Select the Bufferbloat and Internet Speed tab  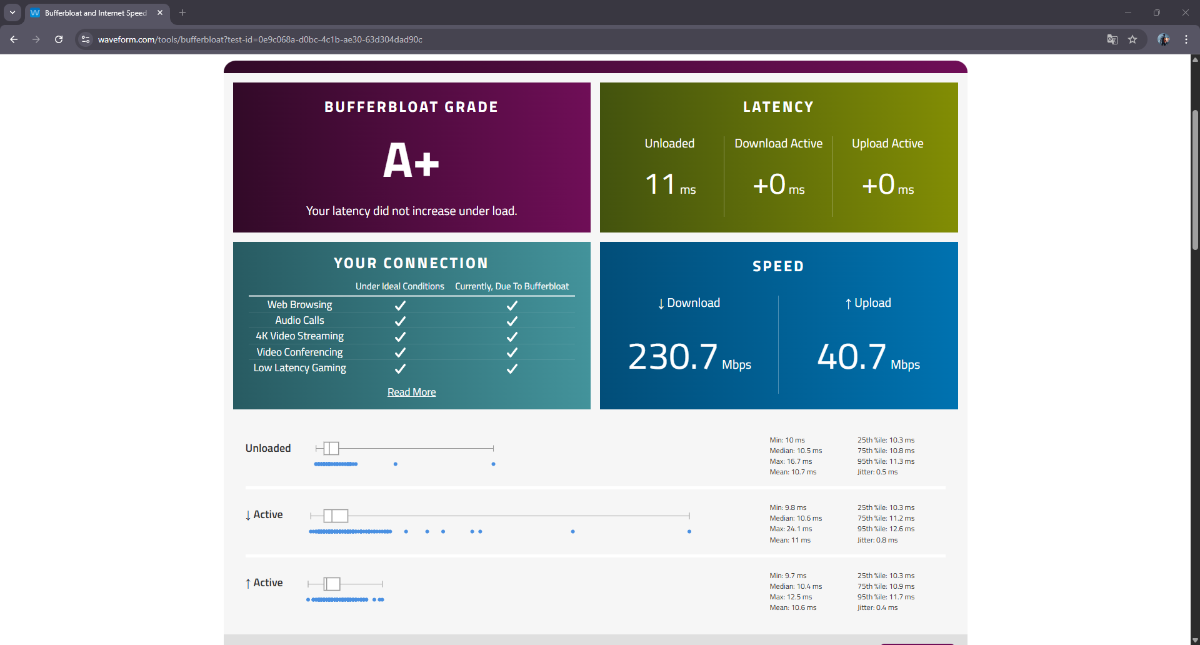coord(95,12)
